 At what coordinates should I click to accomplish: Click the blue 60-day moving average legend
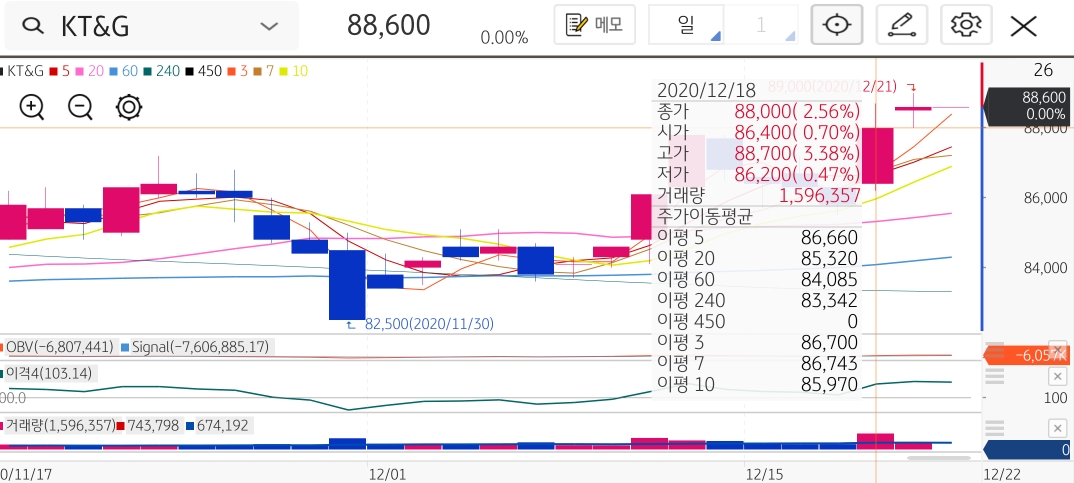(123, 71)
